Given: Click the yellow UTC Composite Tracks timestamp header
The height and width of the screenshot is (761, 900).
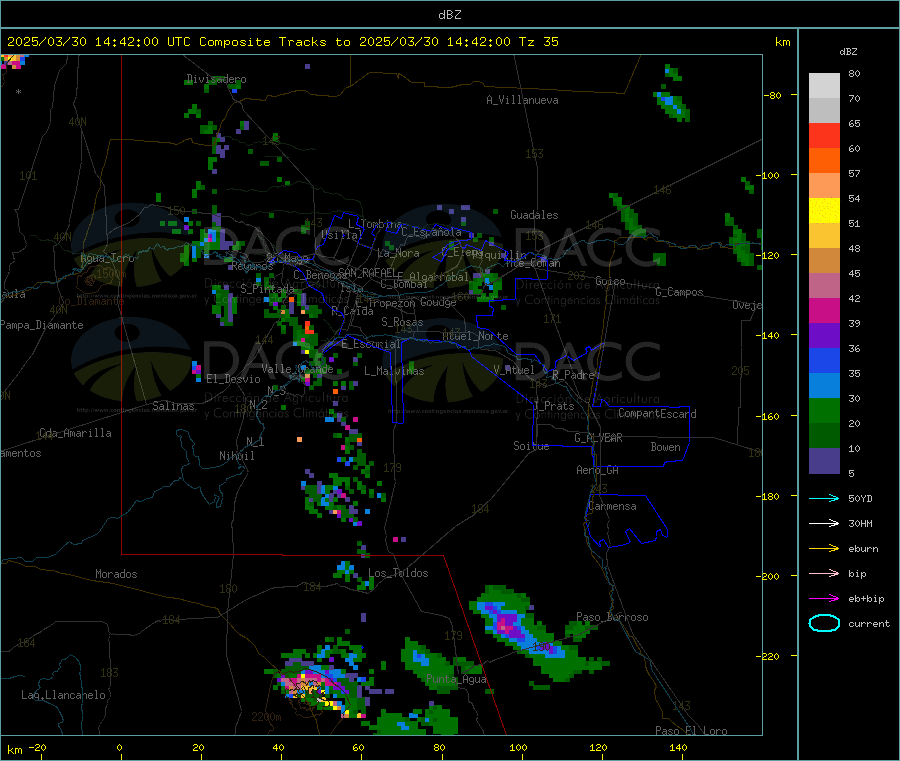Looking at the screenshot, I should (282, 42).
